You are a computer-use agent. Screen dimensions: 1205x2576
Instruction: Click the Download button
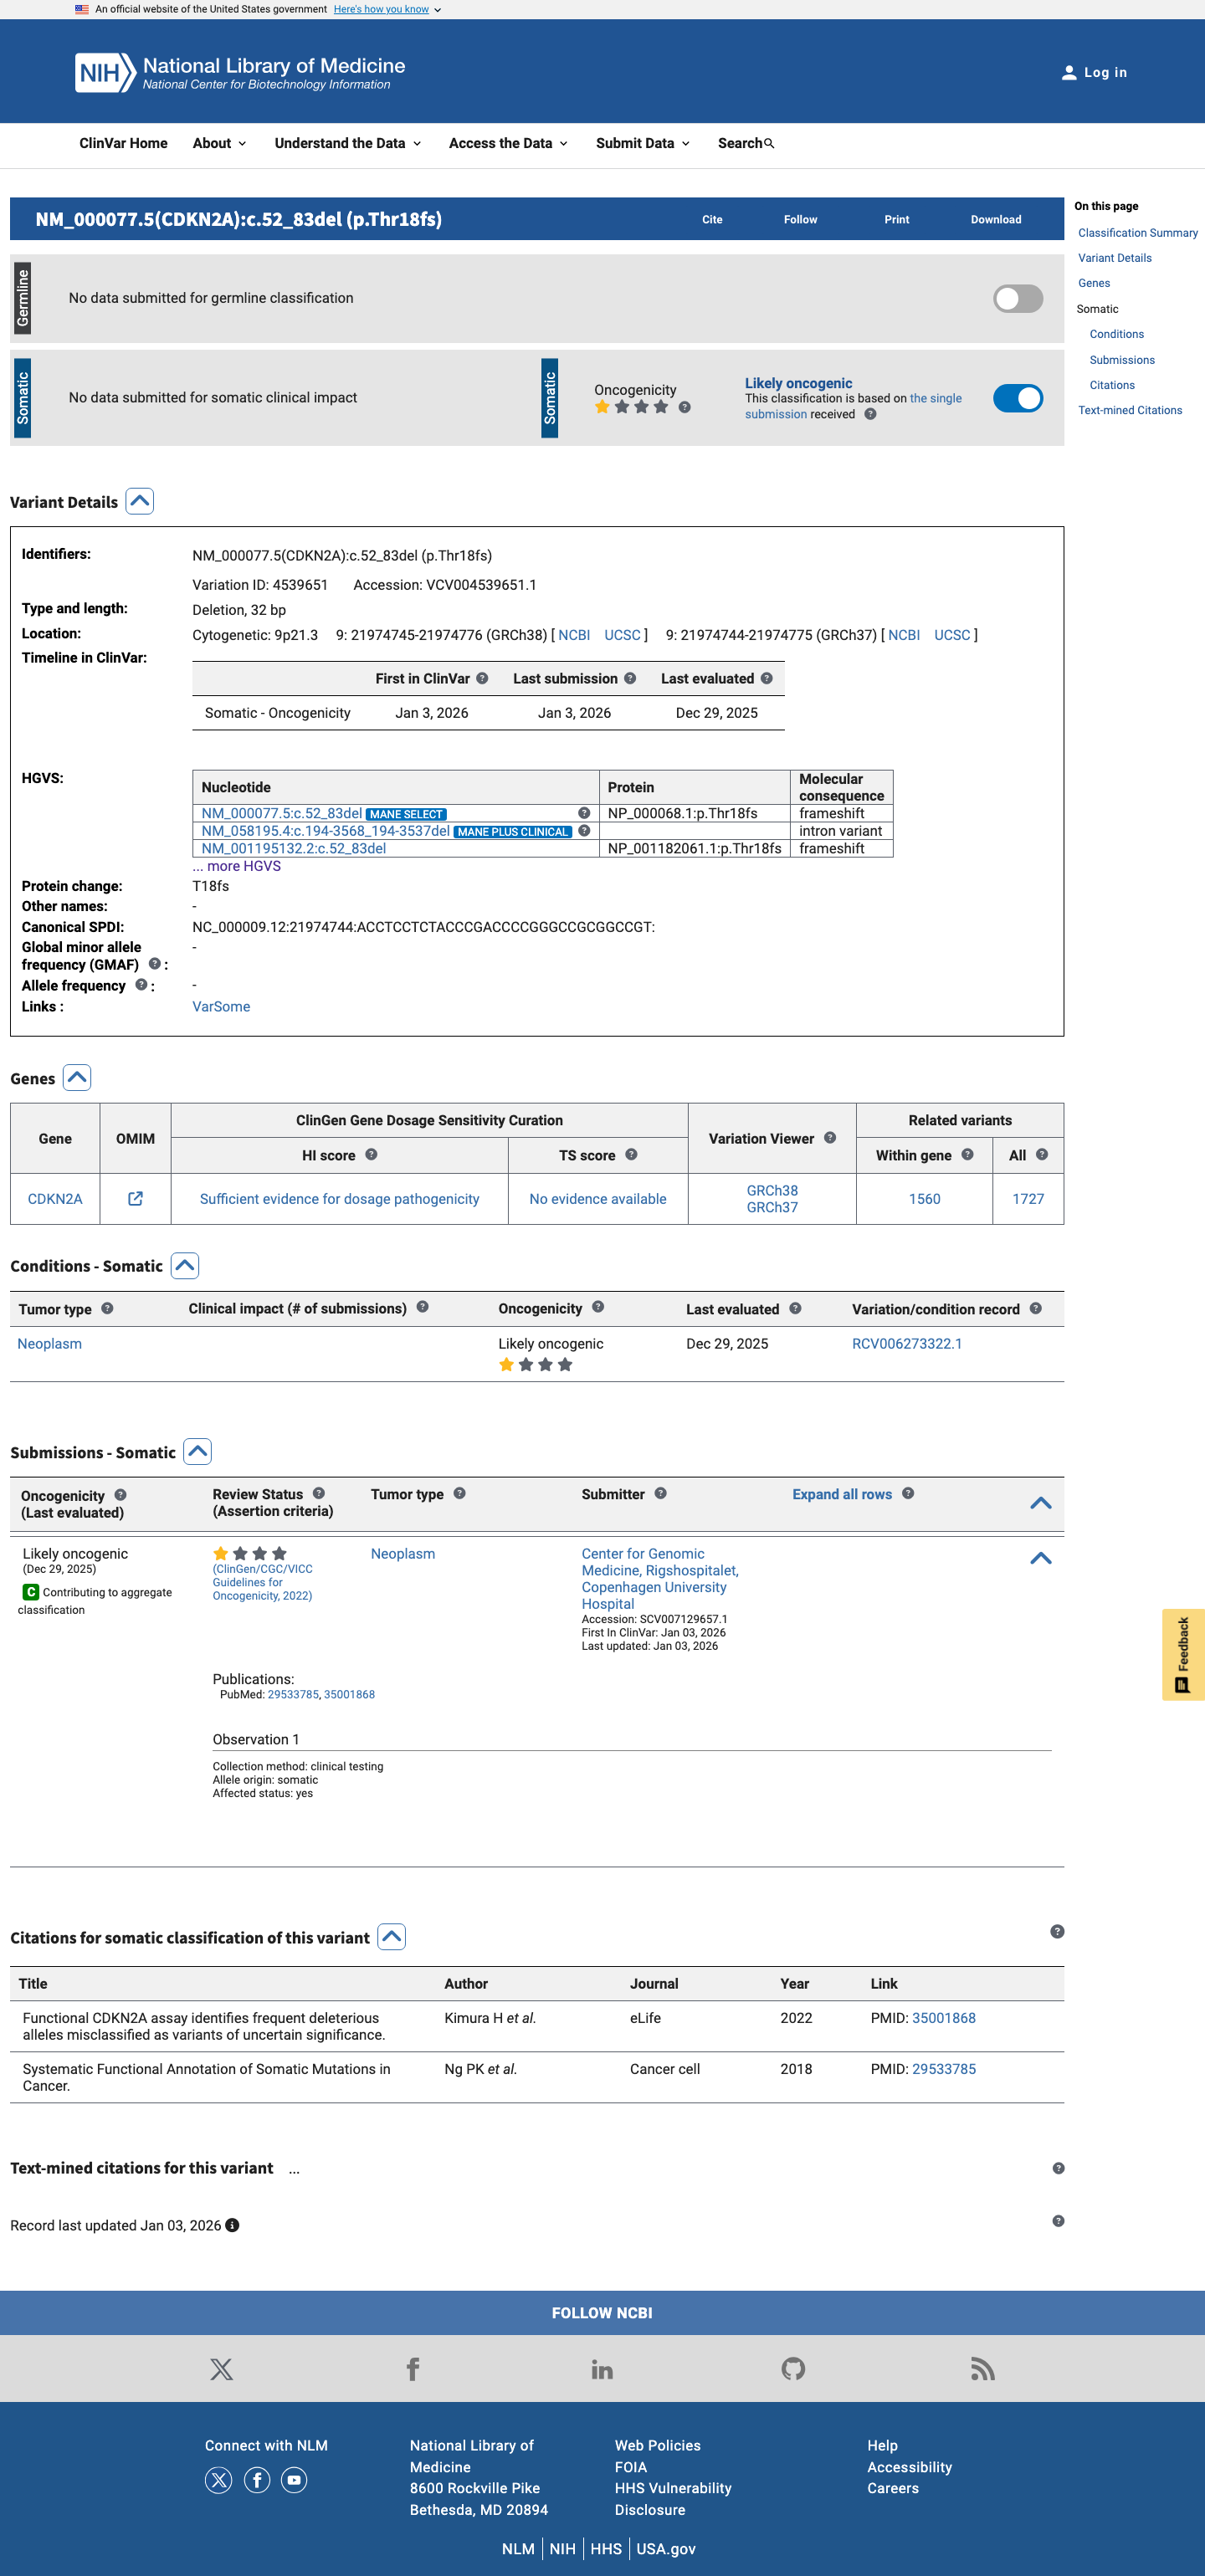(x=995, y=220)
